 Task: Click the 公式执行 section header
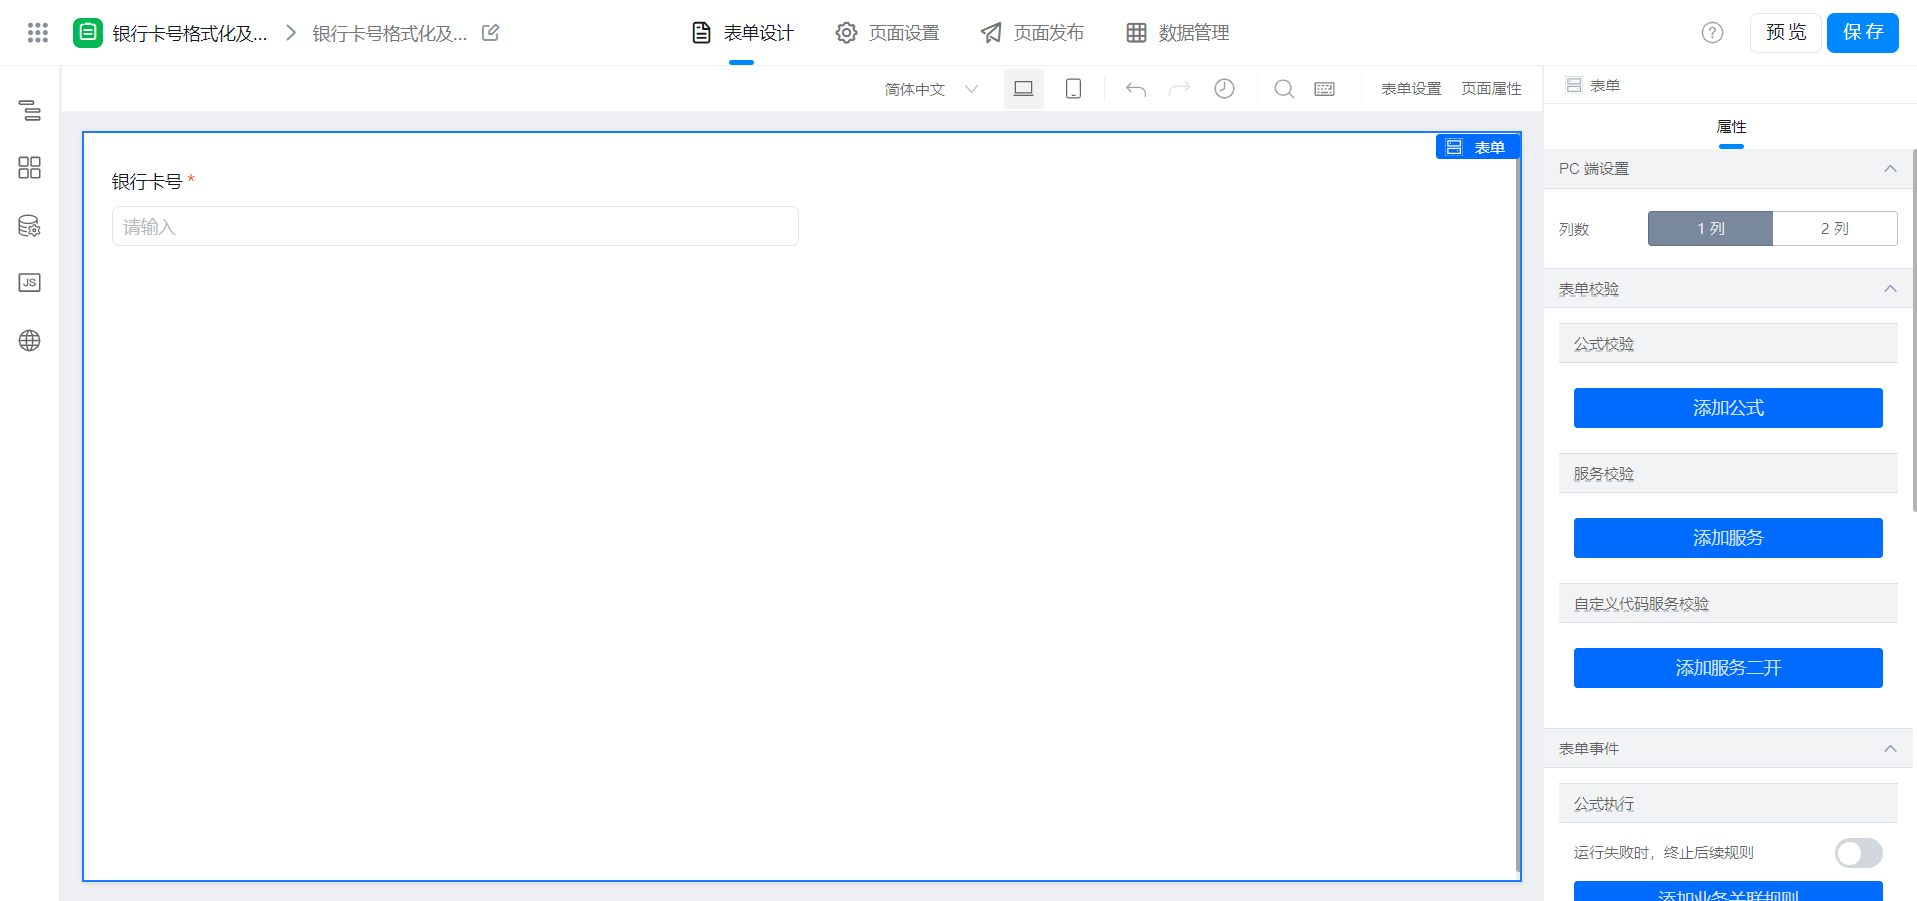coord(1728,803)
